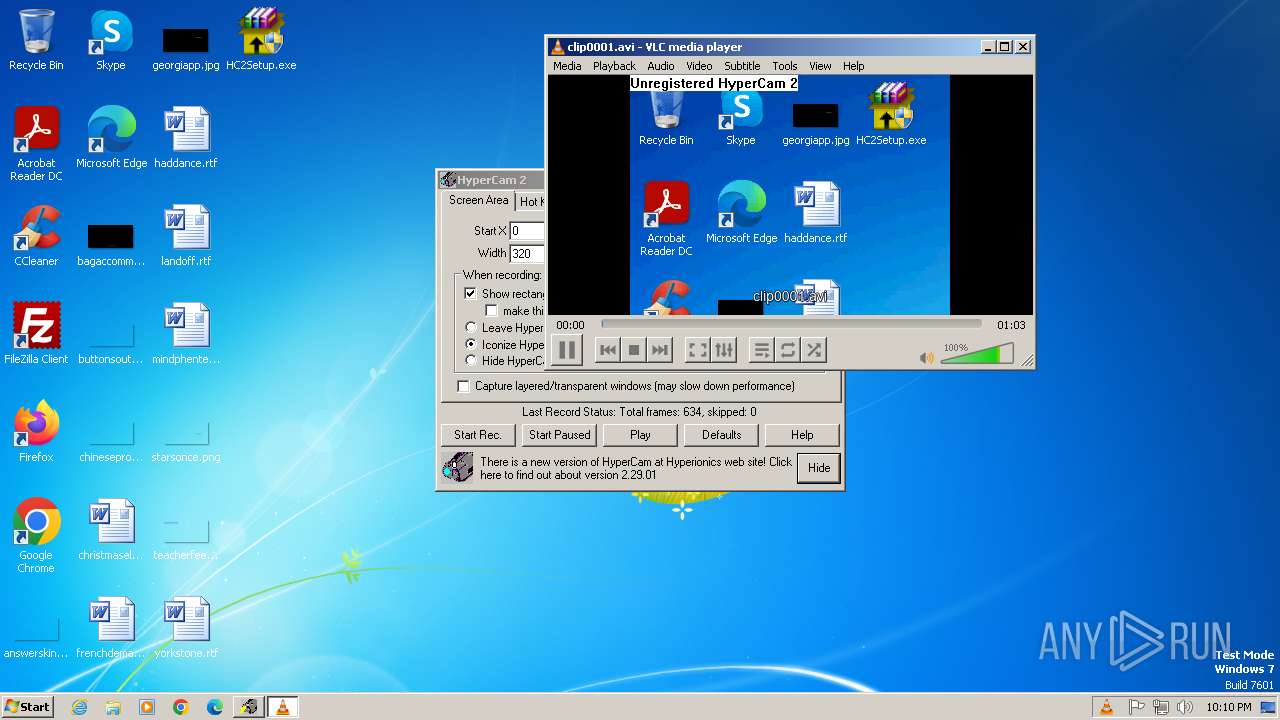
Task: Open VLC View menu
Action: [820, 66]
